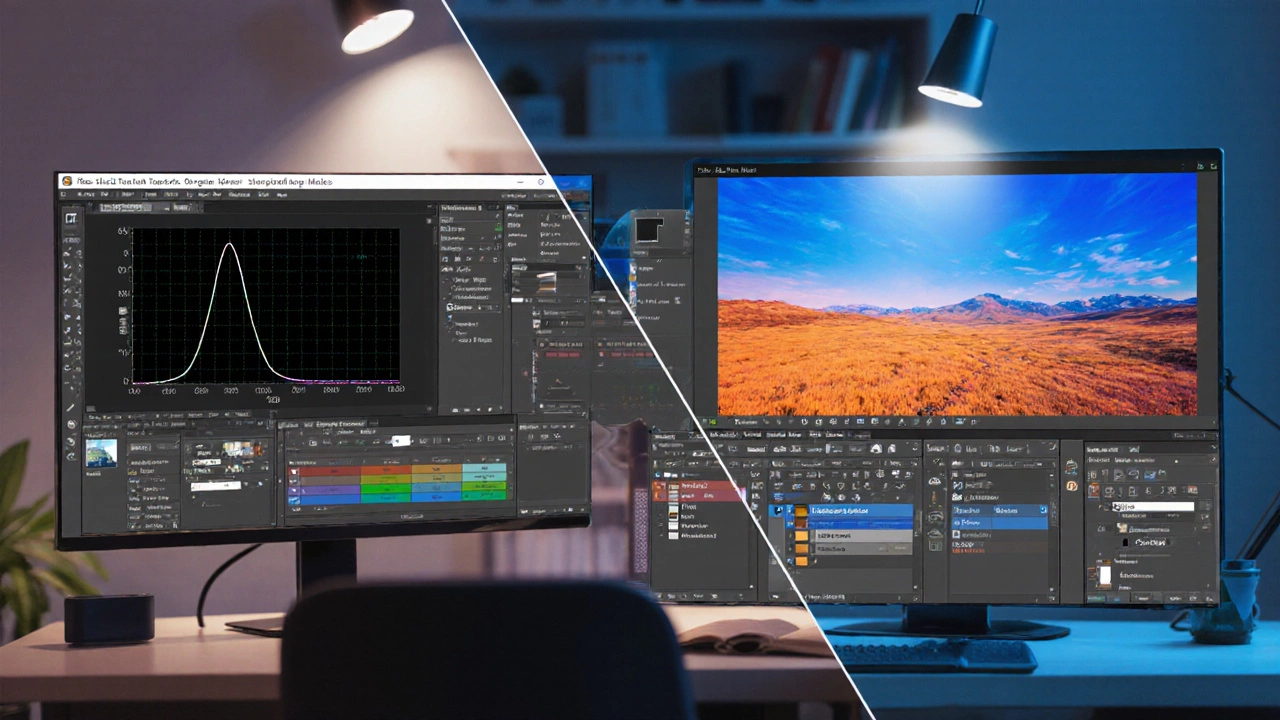Click the cyan cell in the top color grid row
Image resolution: width=1280 pixels, height=720 pixels.
pos(486,469)
